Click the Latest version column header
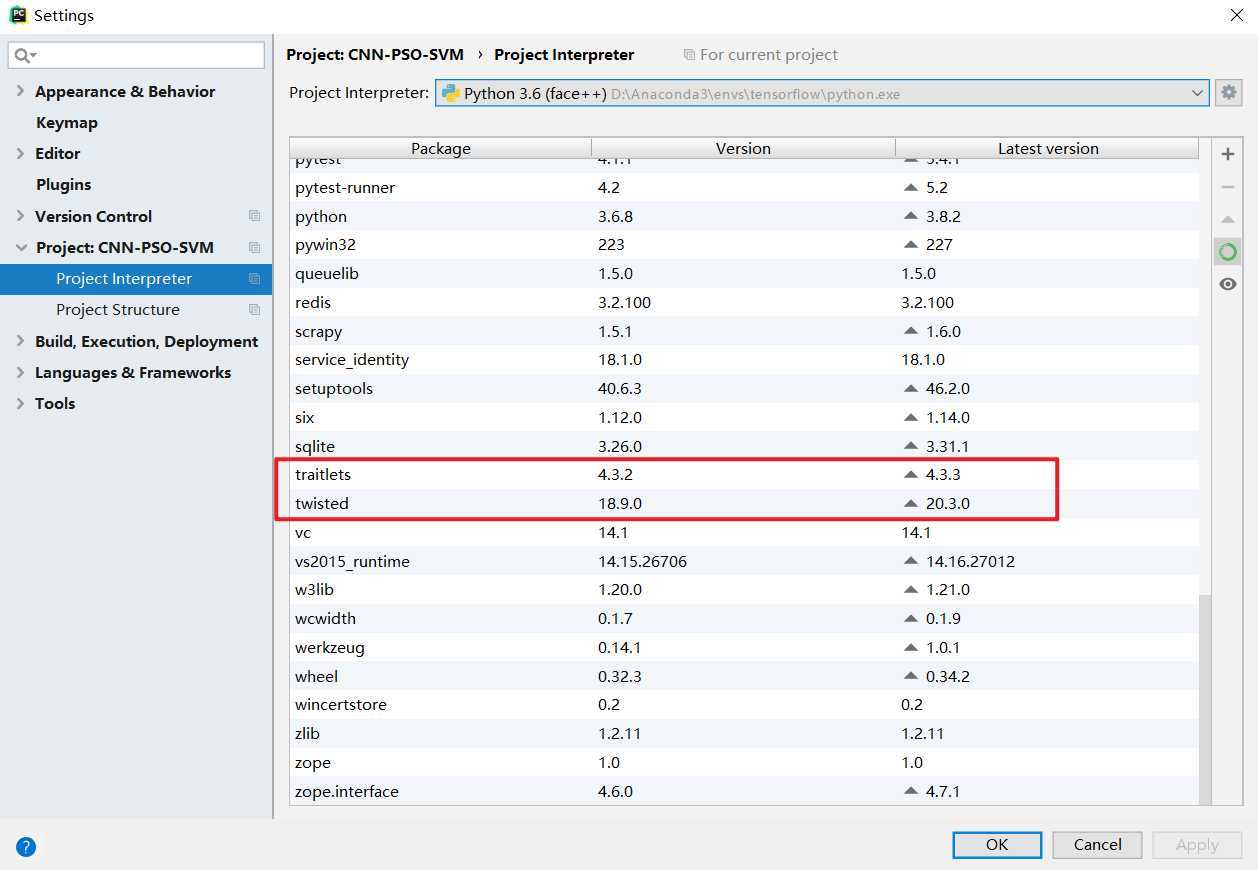 (1047, 148)
